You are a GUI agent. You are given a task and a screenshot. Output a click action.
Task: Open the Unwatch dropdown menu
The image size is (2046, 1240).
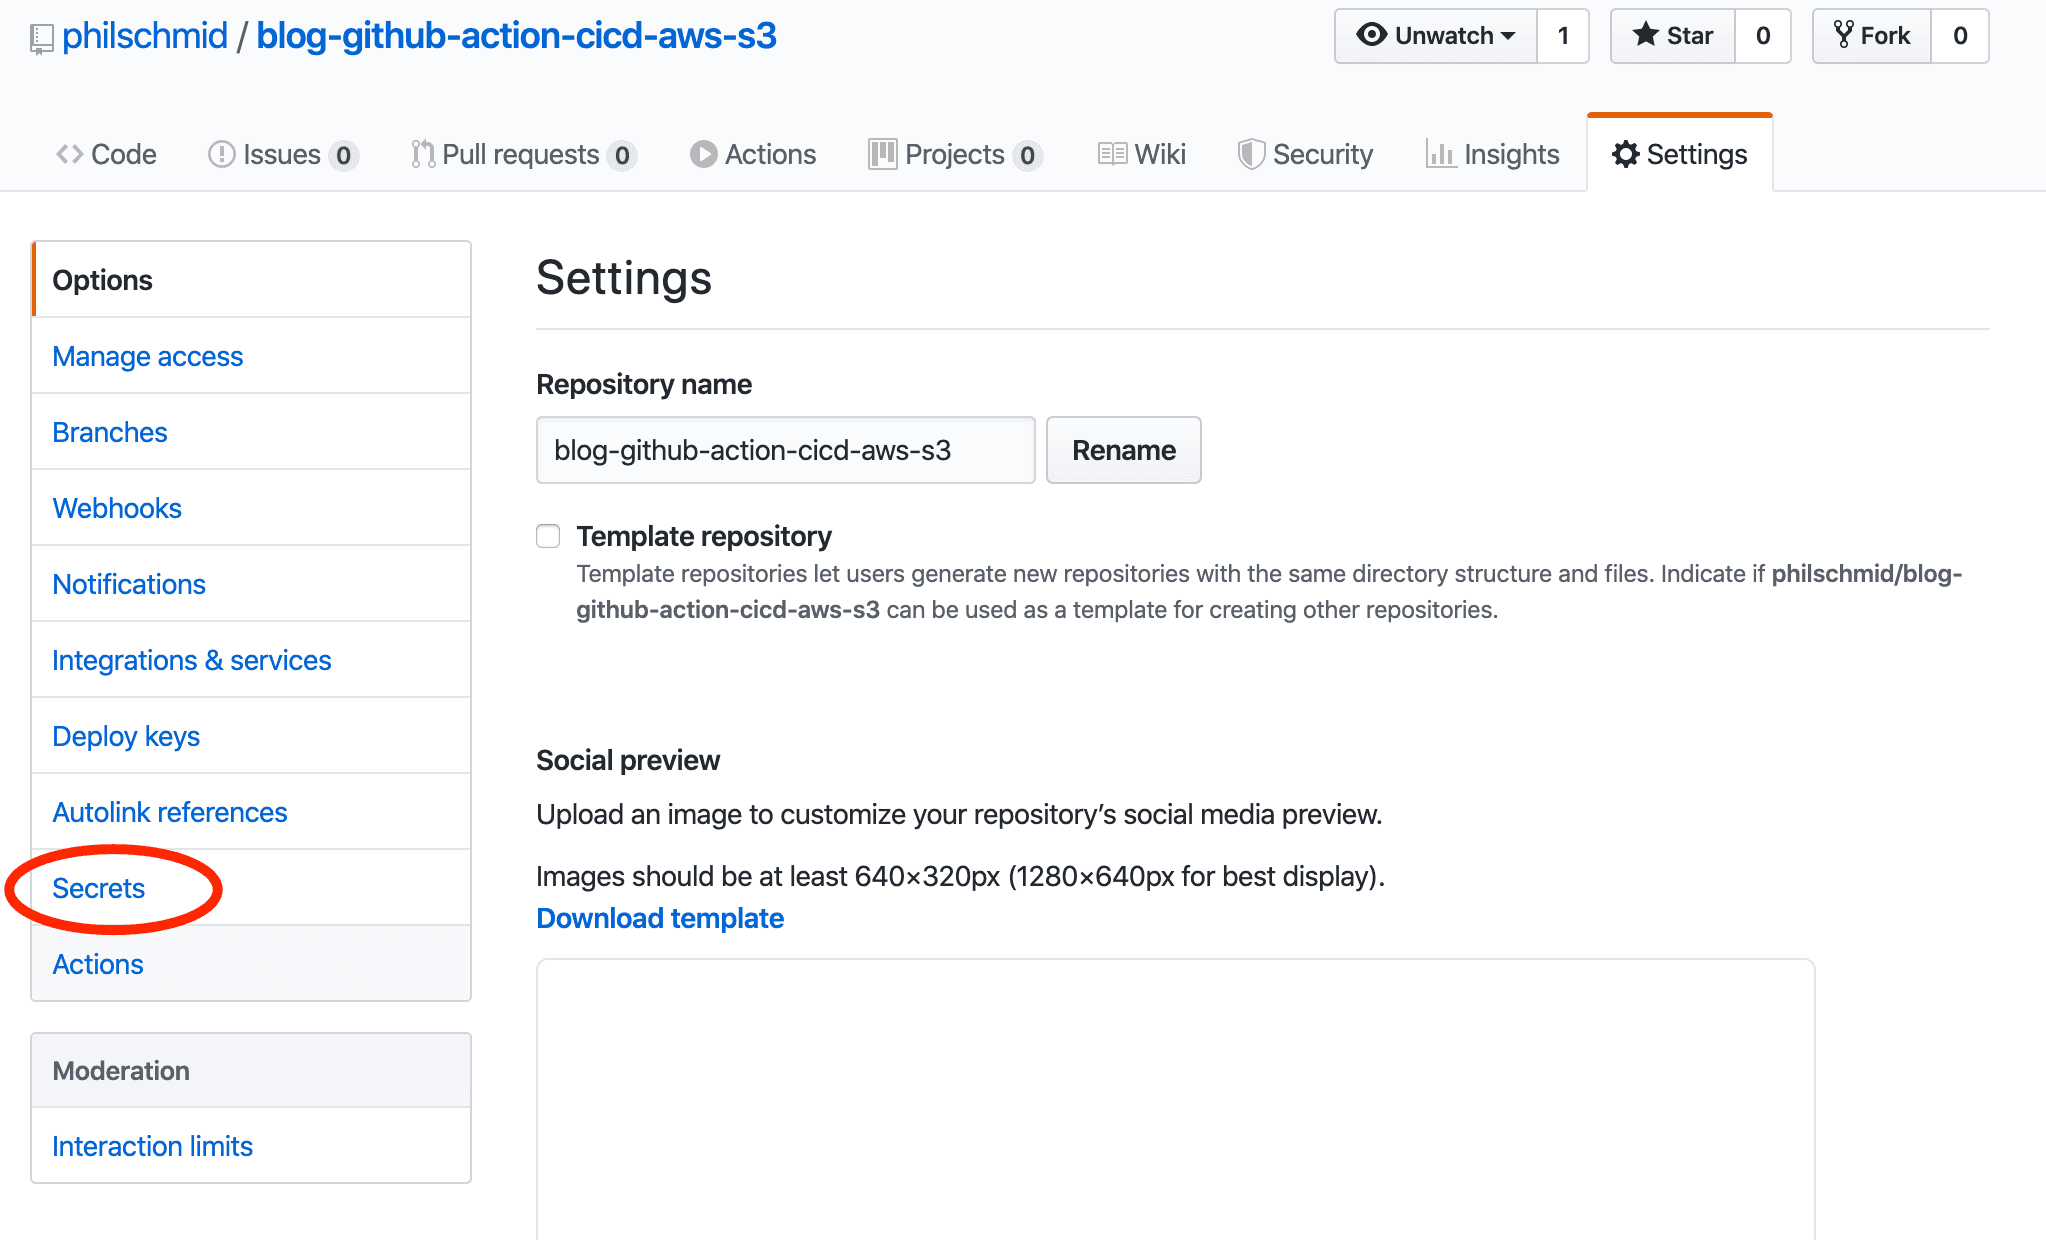point(1436,36)
